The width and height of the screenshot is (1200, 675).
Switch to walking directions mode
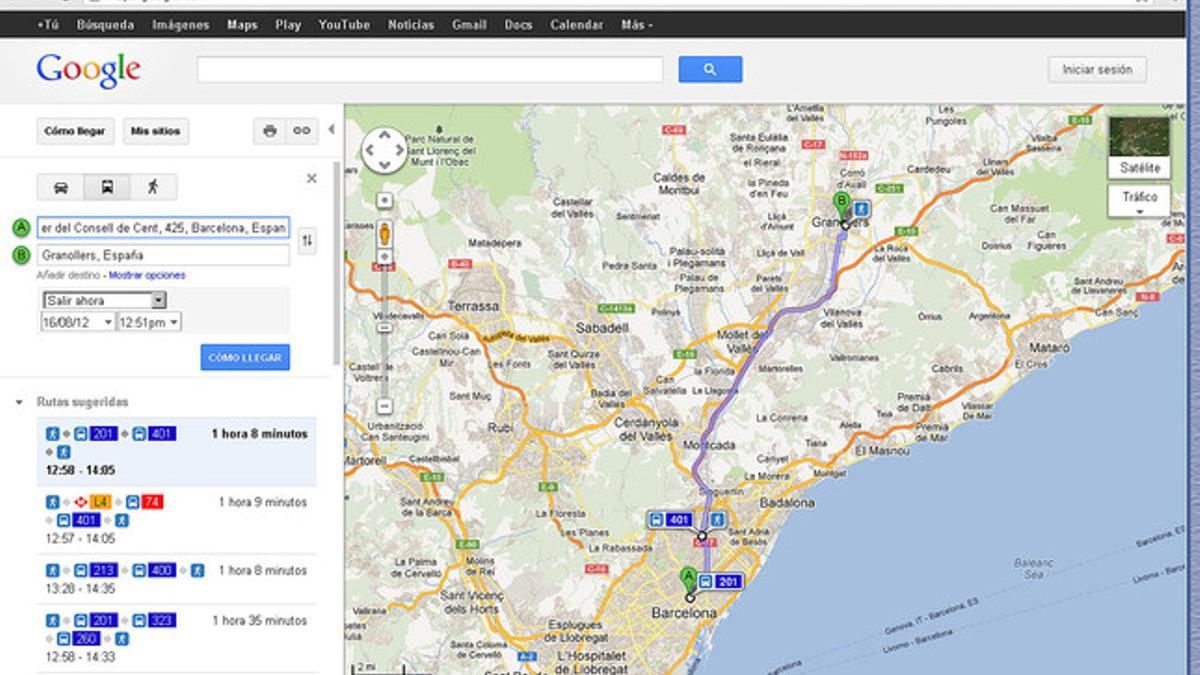(153, 187)
